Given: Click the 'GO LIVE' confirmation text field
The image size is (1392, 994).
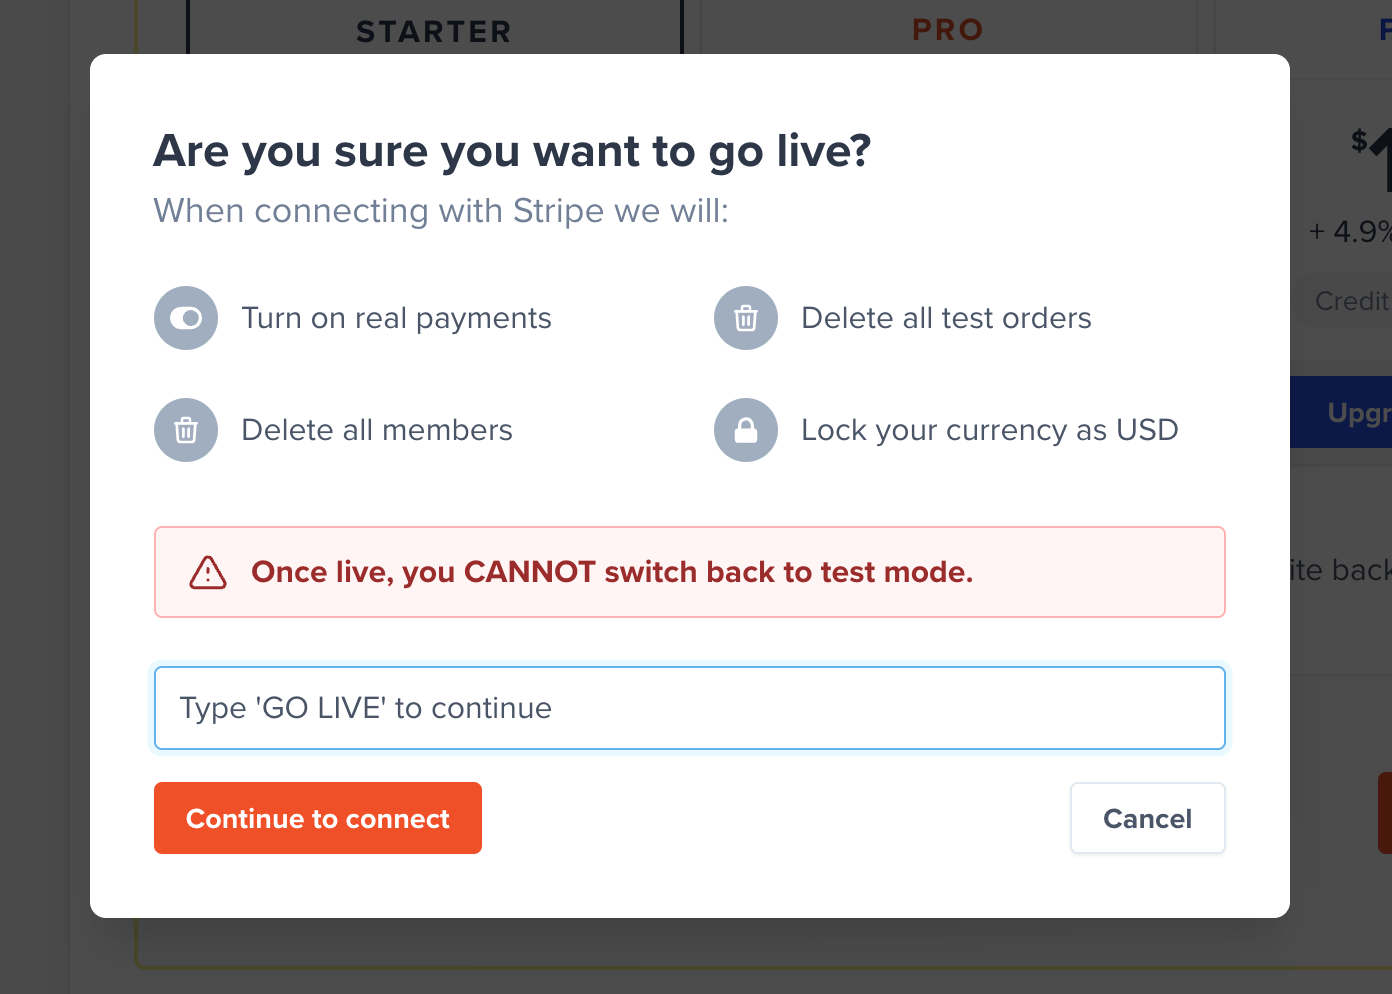Looking at the screenshot, I should coord(690,708).
